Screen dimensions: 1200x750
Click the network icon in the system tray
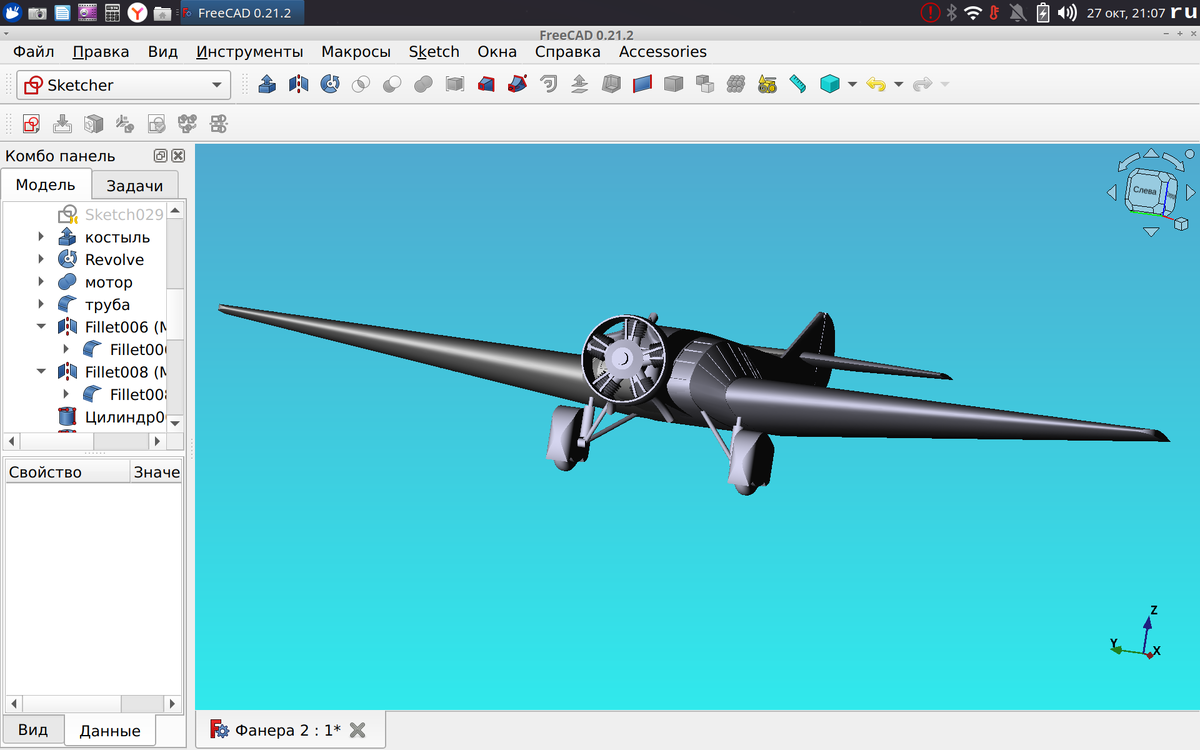(973, 13)
